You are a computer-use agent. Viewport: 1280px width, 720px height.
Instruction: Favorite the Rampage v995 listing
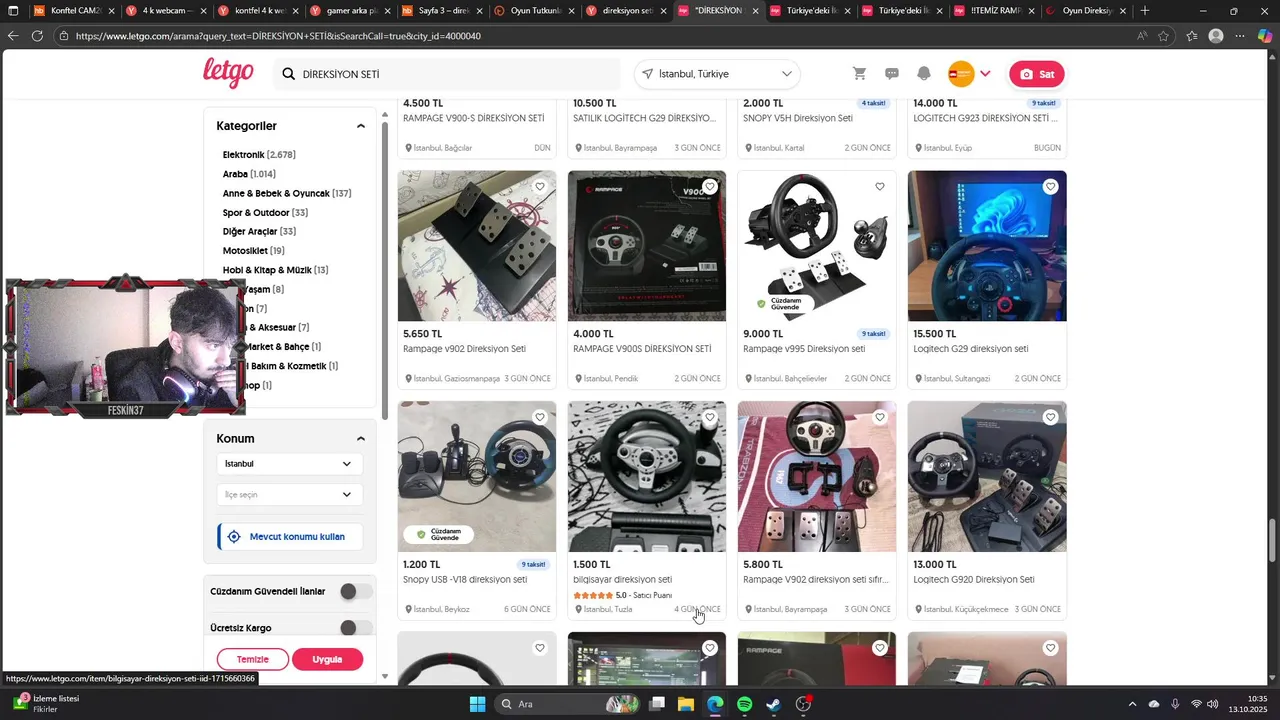click(880, 187)
